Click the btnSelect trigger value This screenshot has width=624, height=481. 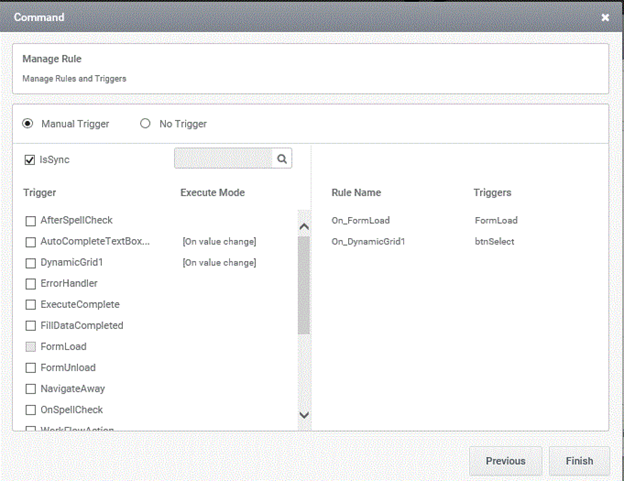494,241
